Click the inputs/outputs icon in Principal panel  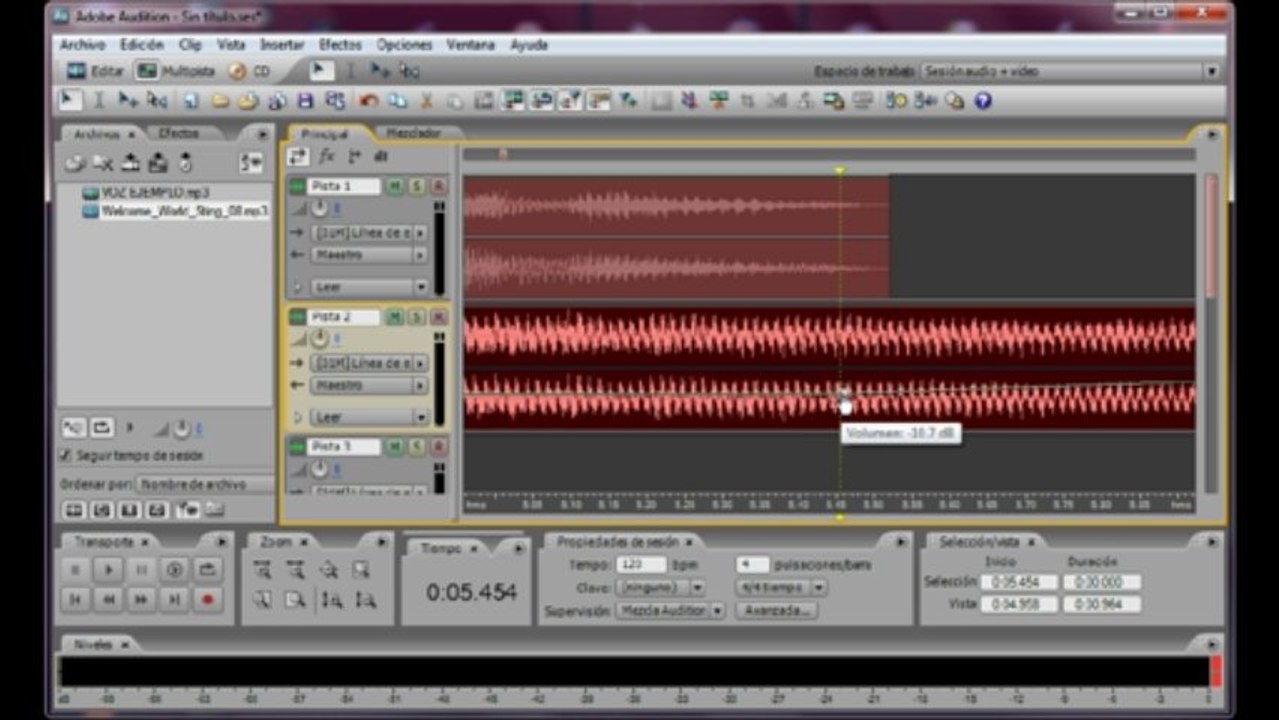tap(298, 156)
